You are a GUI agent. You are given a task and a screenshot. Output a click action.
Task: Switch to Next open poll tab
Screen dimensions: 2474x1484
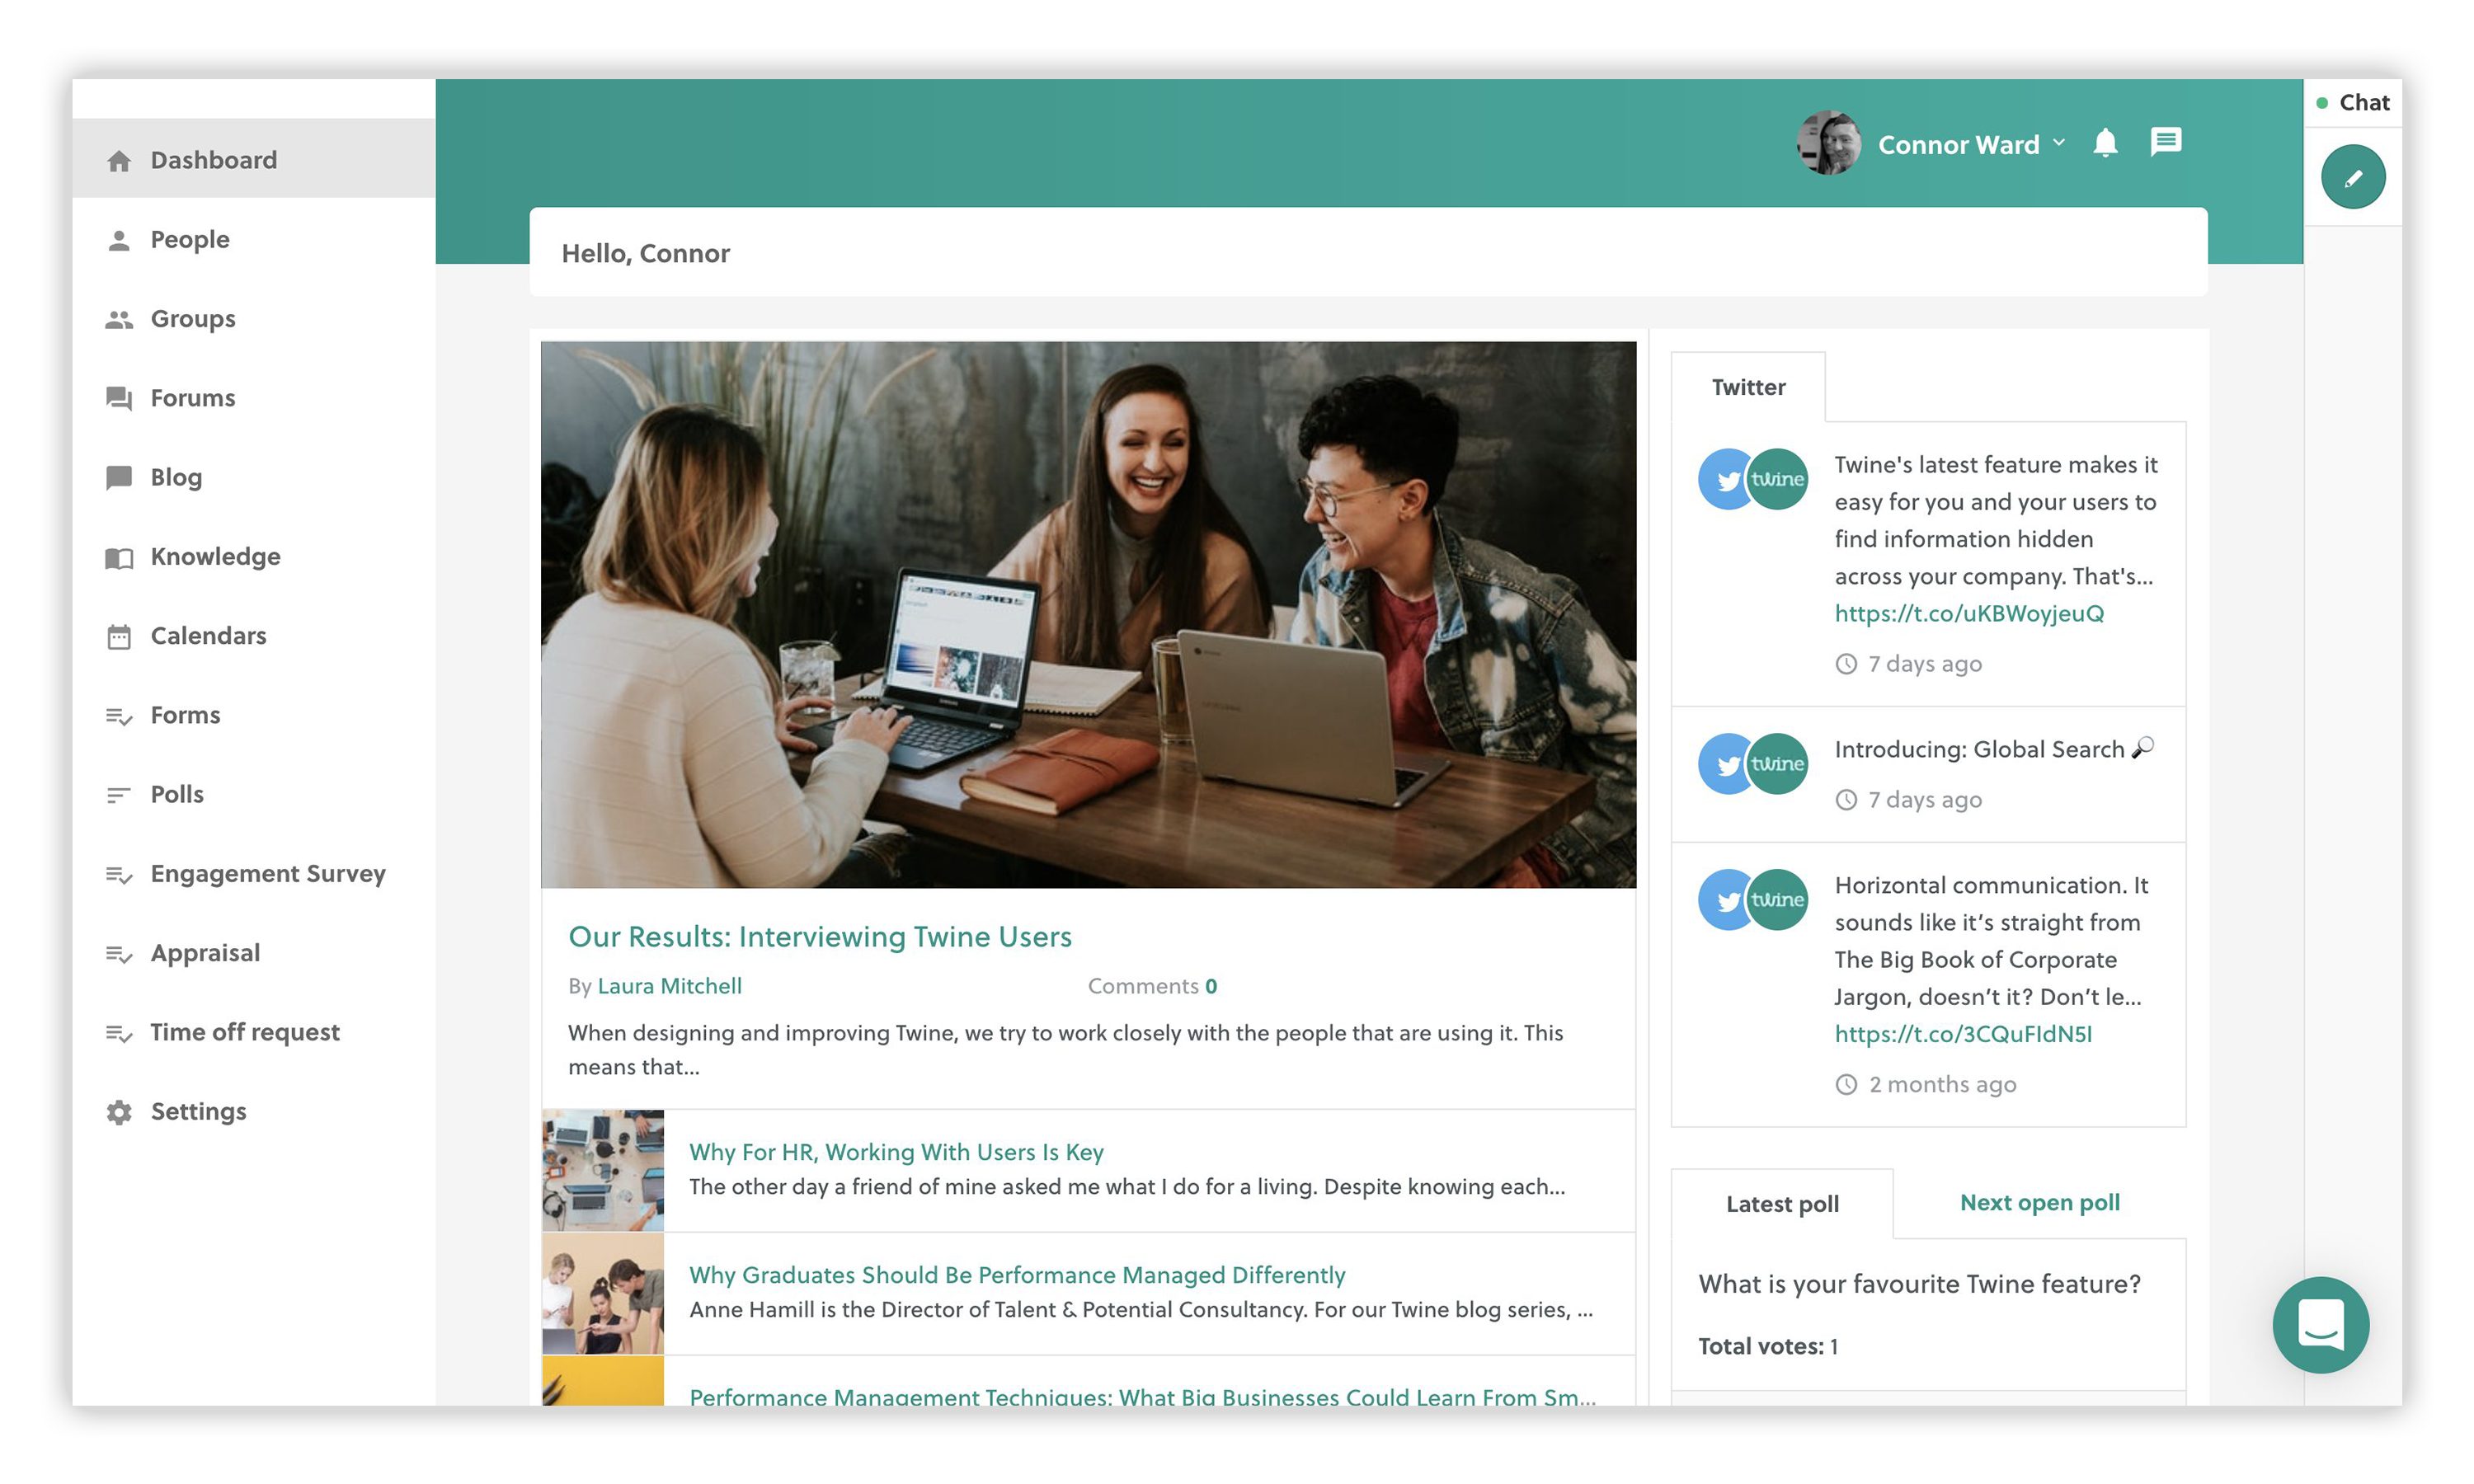click(2038, 1202)
